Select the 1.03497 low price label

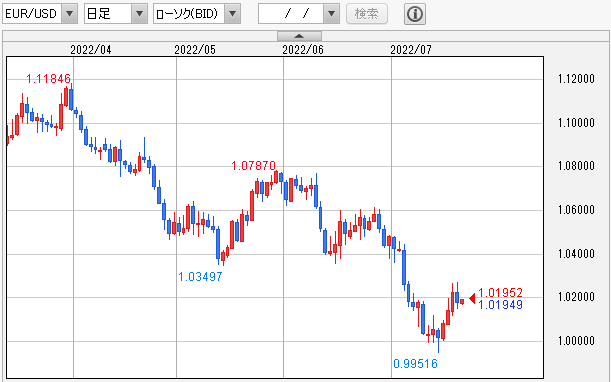point(200,277)
